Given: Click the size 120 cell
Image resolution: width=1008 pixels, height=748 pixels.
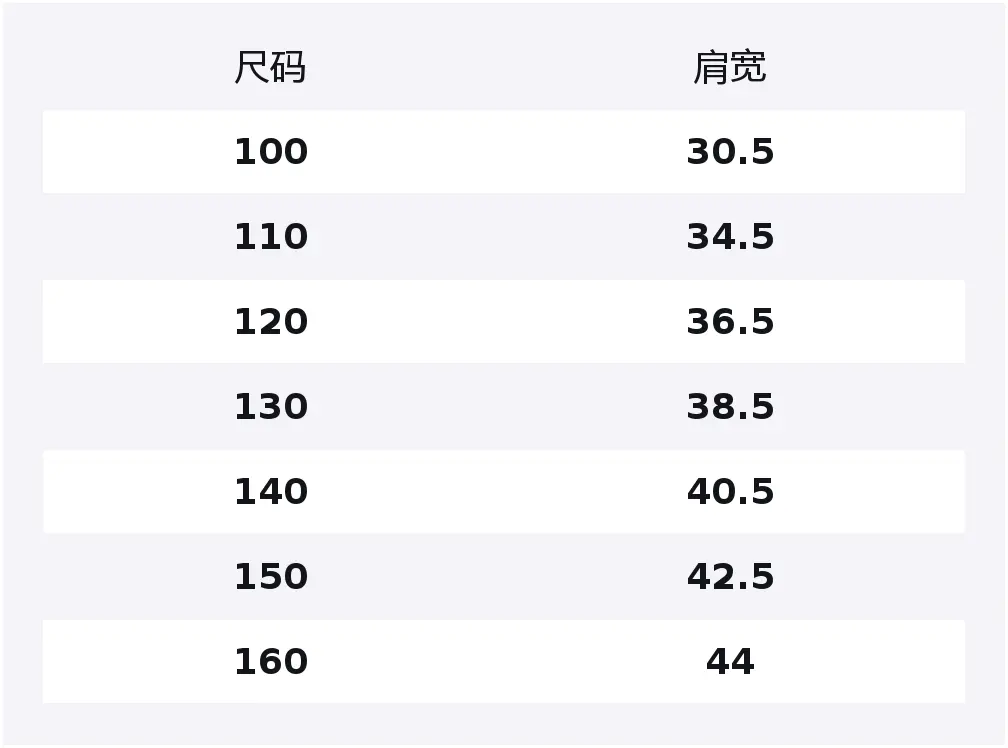Looking at the screenshot, I should pyautogui.click(x=270, y=322).
